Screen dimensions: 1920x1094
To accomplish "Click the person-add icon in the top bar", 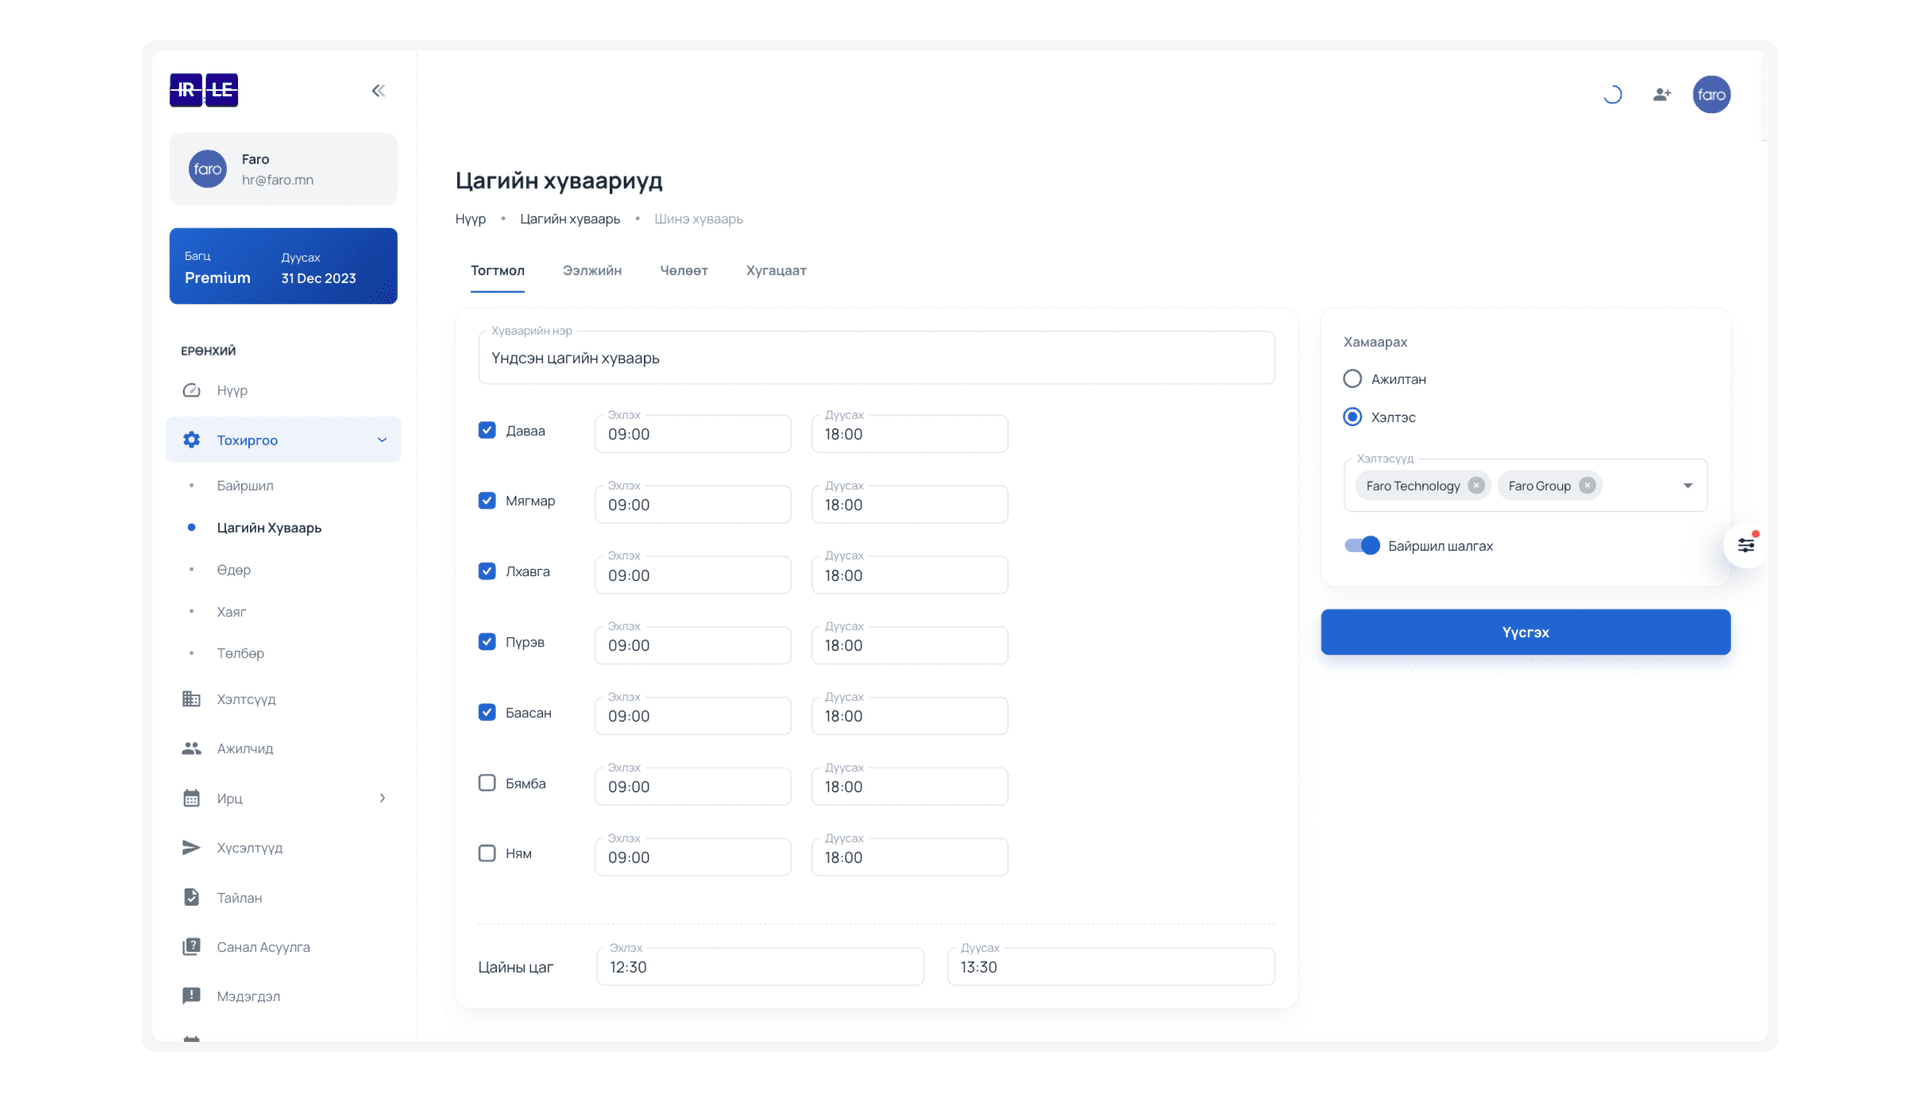I will [x=1660, y=94].
